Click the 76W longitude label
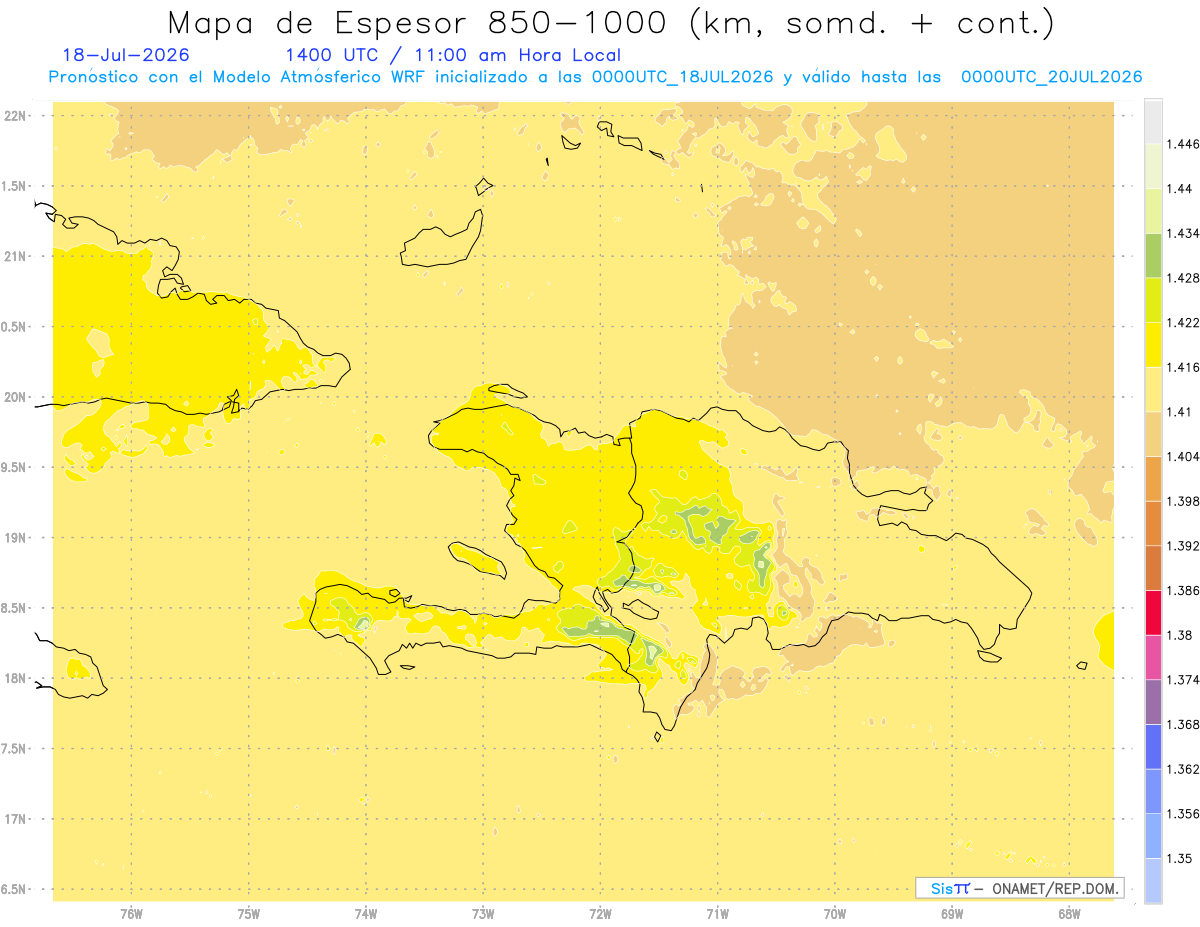 pyautogui.click(x=131, y=913)
